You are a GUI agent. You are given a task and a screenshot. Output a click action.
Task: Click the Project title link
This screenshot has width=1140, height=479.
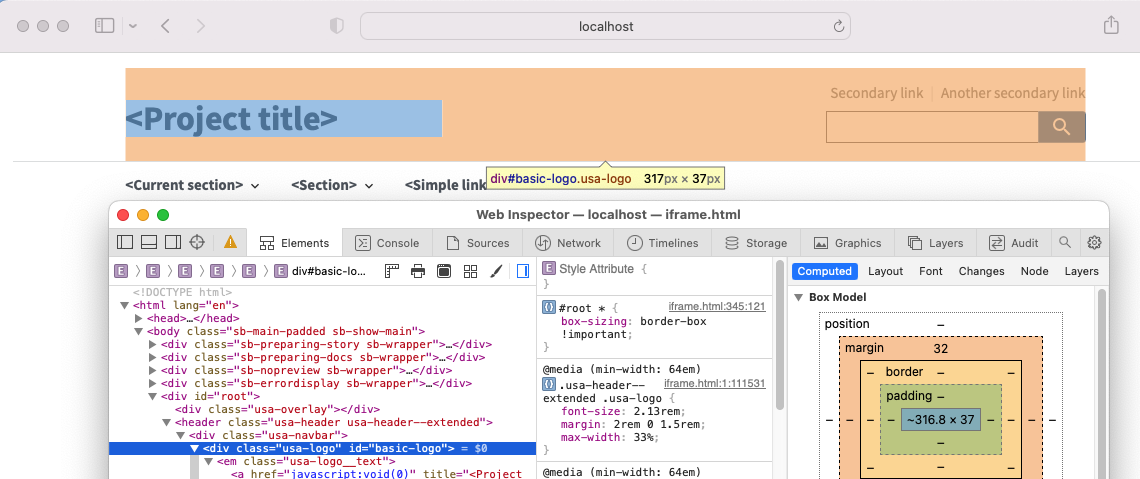click(x=232, y=118)
